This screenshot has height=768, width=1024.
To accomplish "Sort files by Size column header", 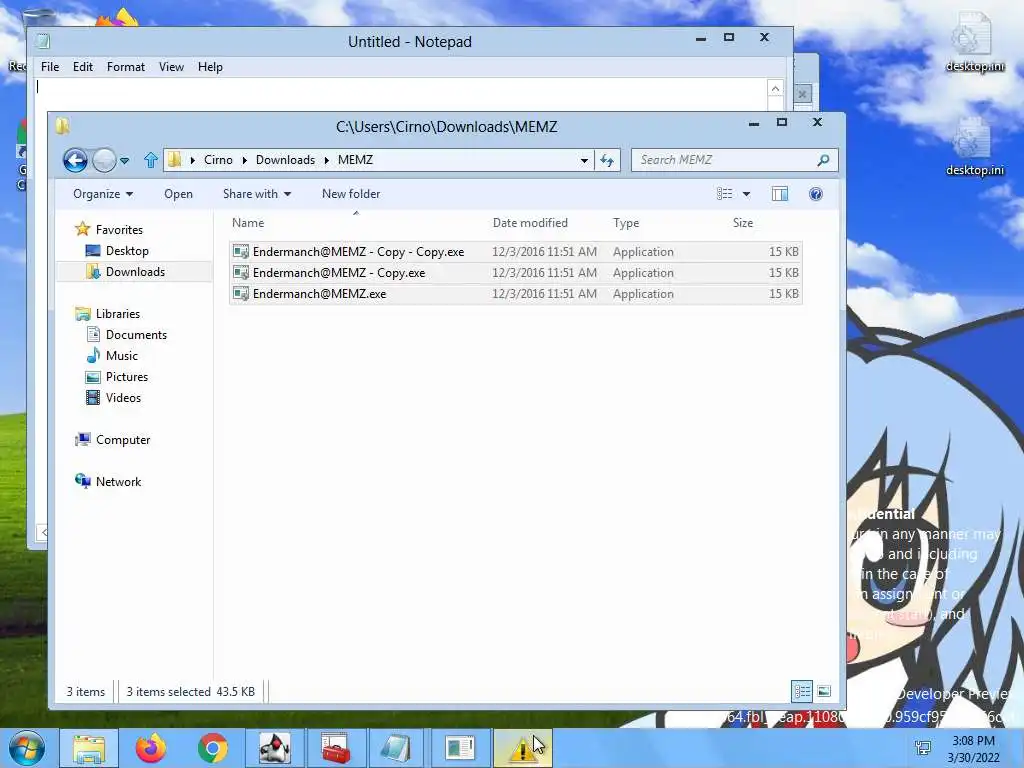I will 743,223.
